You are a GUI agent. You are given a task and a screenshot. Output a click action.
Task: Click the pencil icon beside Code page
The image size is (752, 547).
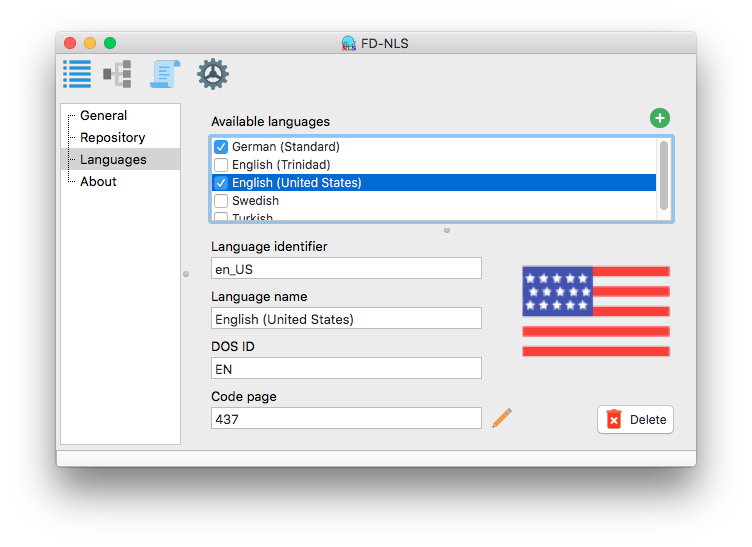(502, 418)
